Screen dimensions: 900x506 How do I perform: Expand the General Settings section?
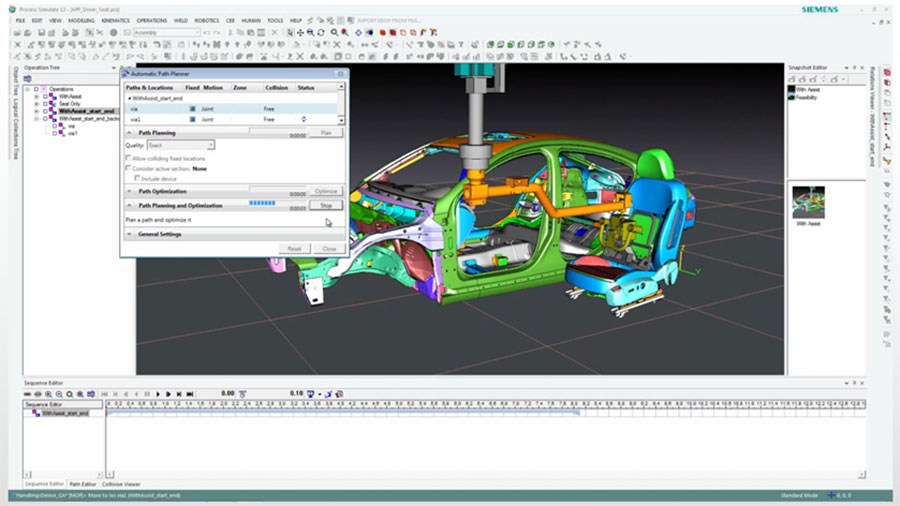coord(130,234)
